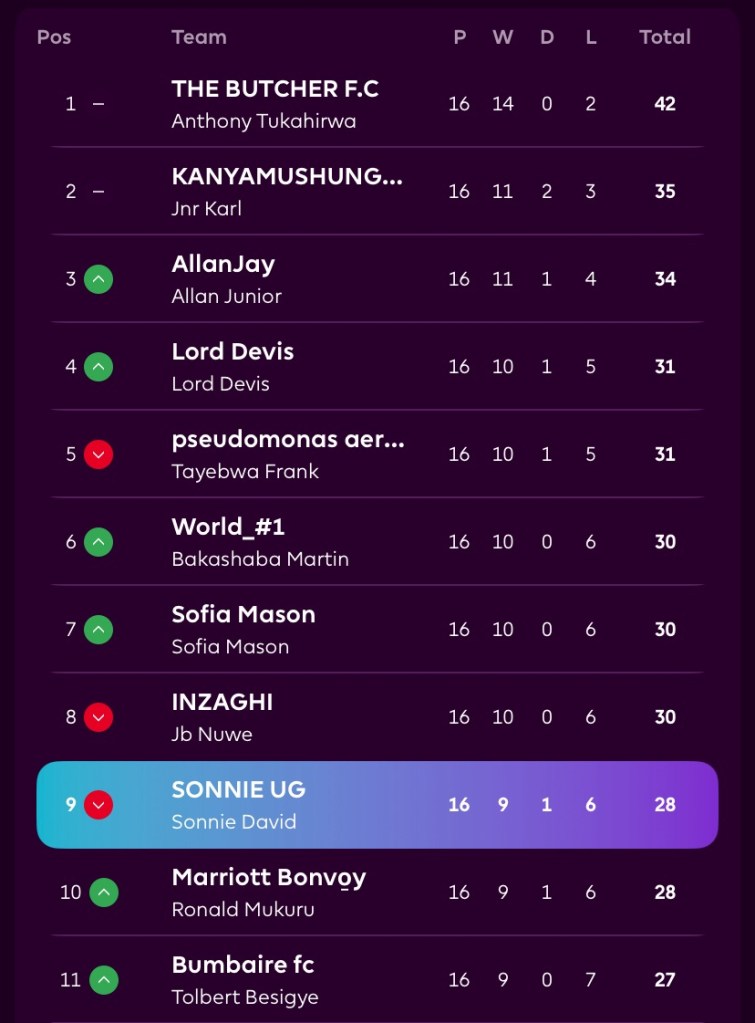Select the highlighted SONNIE UG row
The image size is (755, 1023).
pos(377,804)
